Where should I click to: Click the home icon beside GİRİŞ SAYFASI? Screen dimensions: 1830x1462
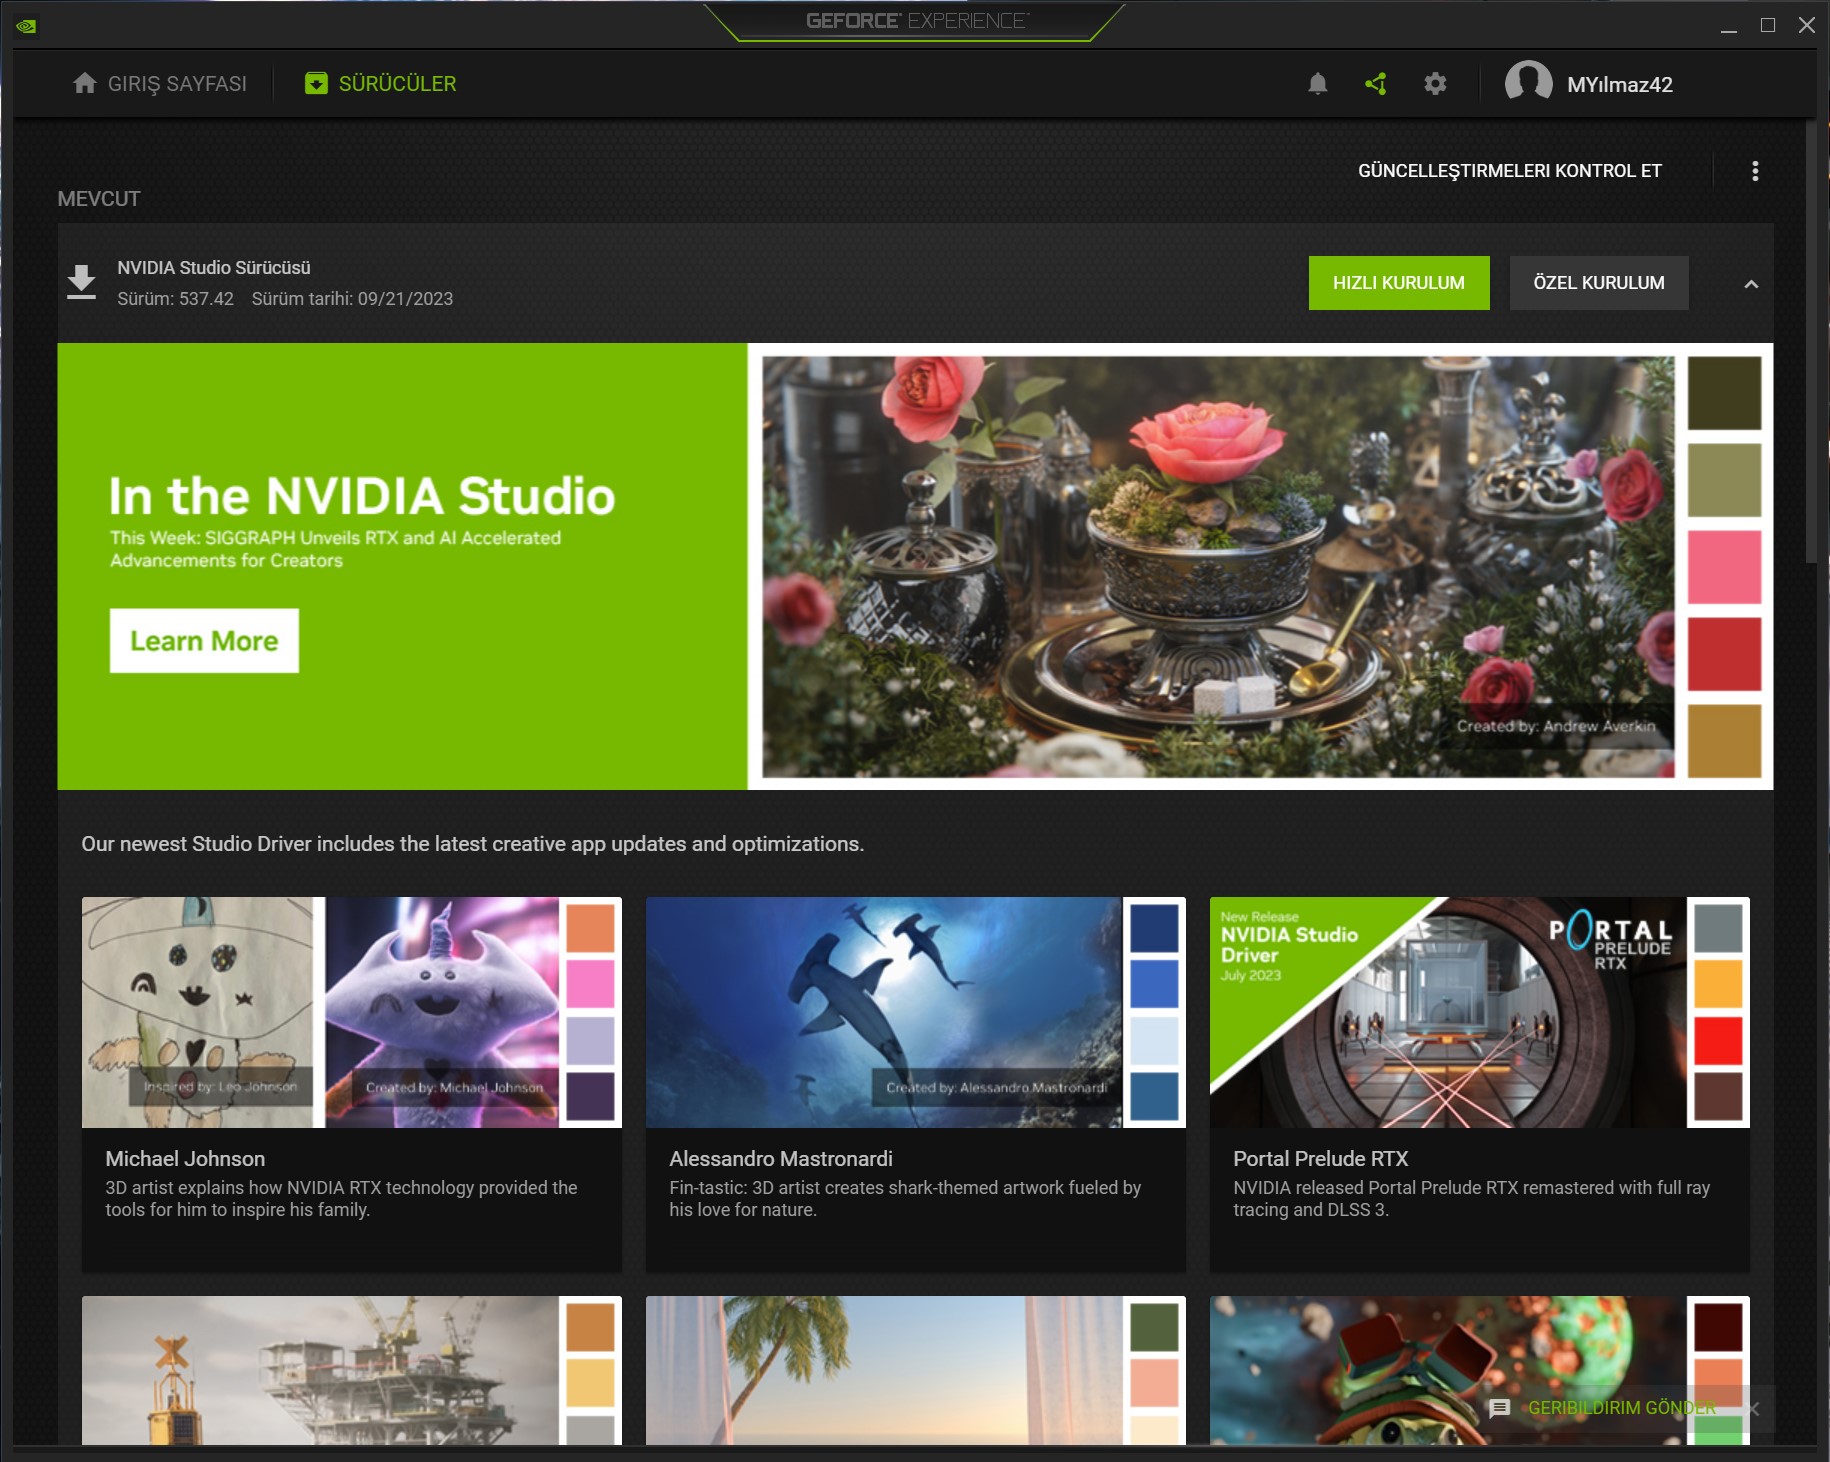pos(85,83)
